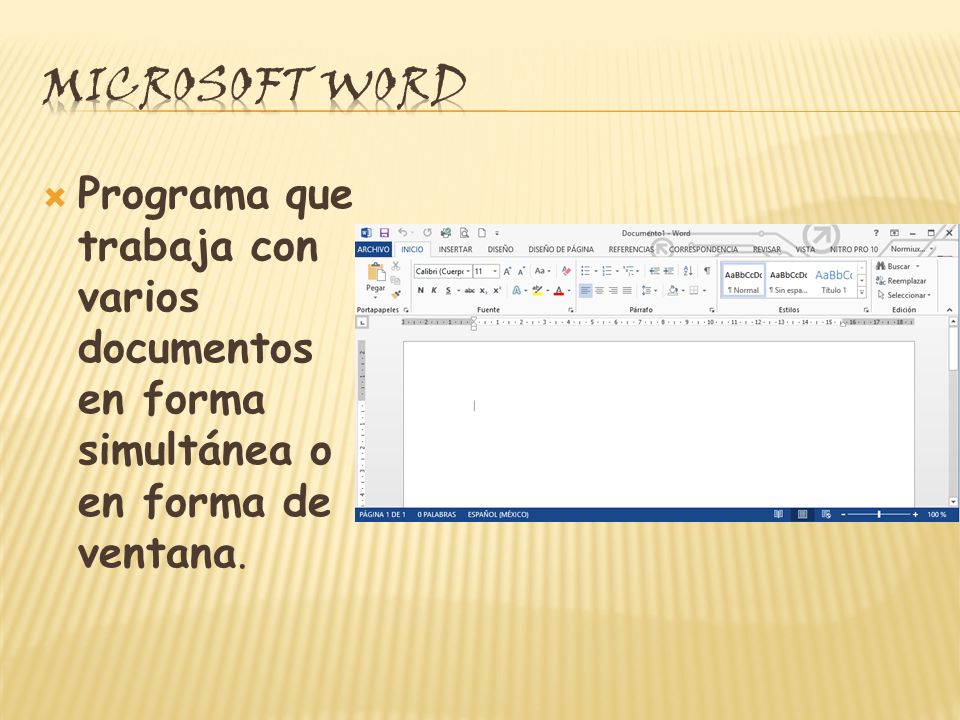Image resolution: width=960 pixels, height=720 pixels.
Task: Apply superscript x² formatting
Action: point(497,291)
